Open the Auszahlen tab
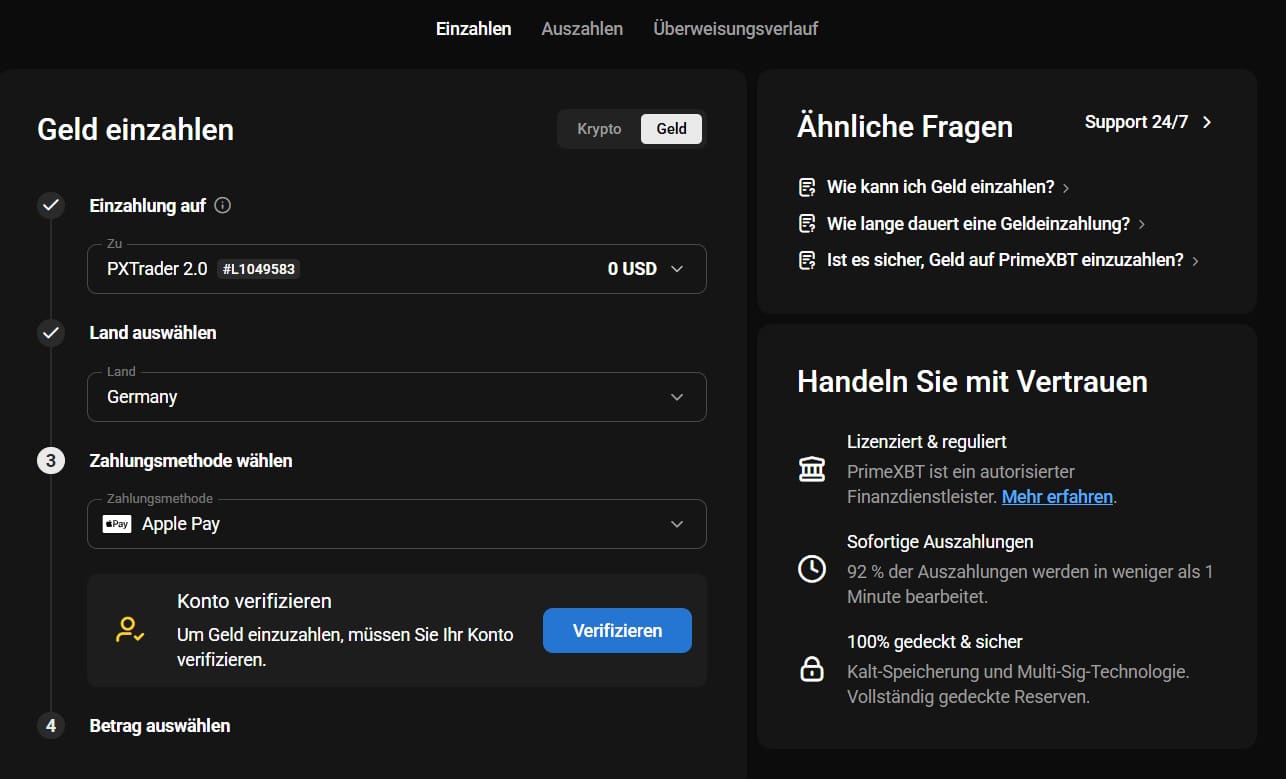Image resolution: width=1286 pixels, height=779 pixels. pos(582,29)
